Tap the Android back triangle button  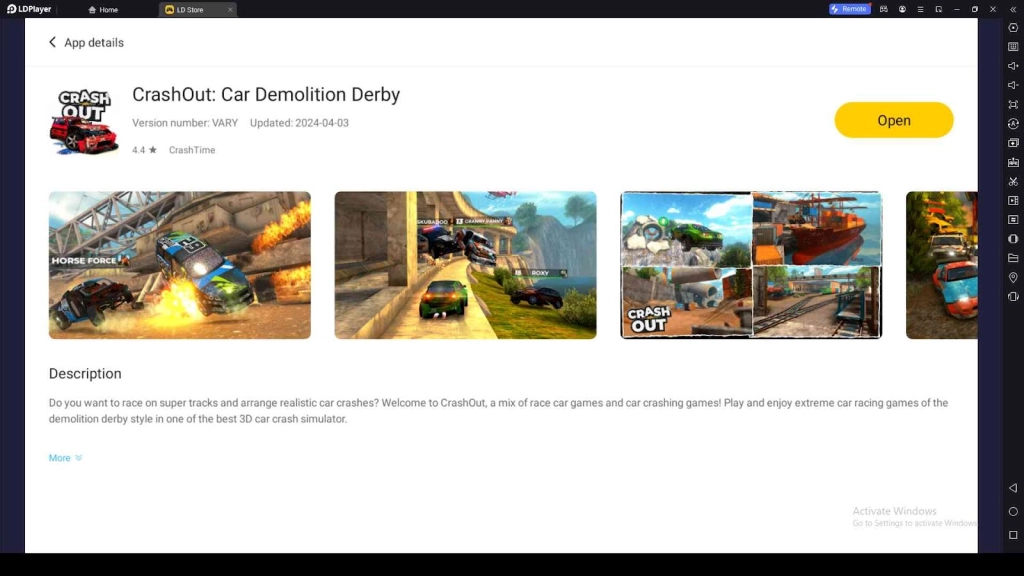1013,488
